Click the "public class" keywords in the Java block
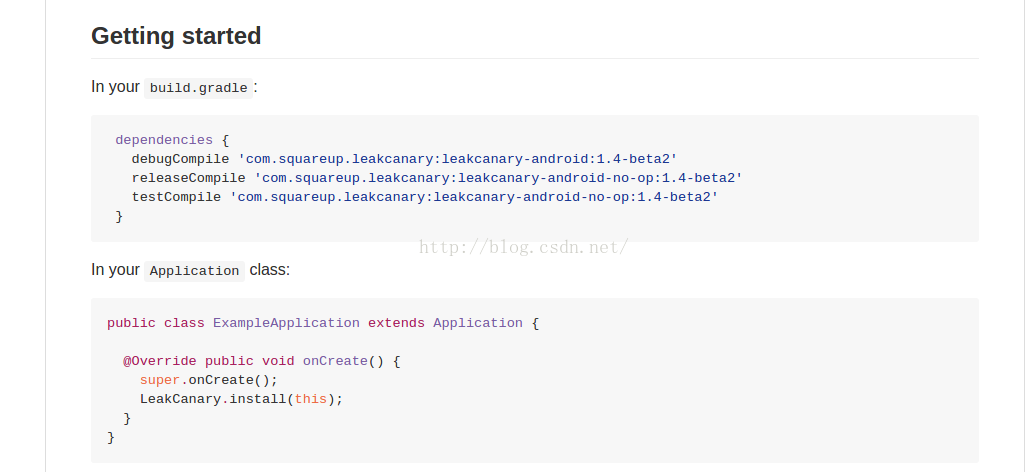Viewport: 1030px width, 472px height. (156, 323)
